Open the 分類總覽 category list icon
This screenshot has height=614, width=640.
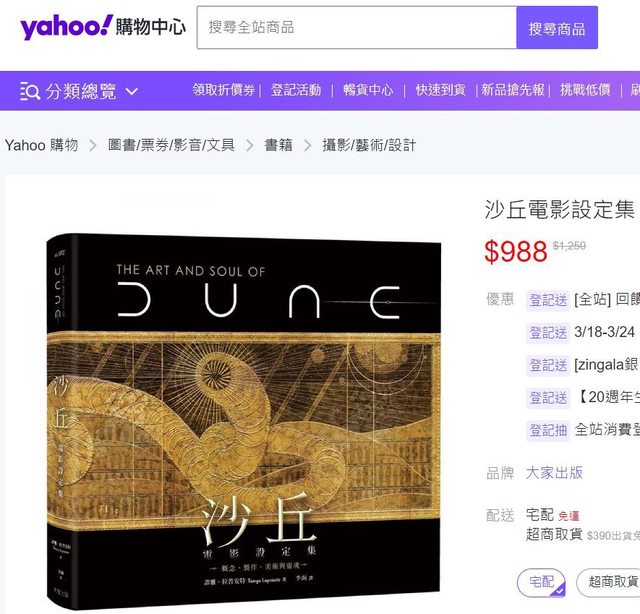pyautogui.click(x=30, y=91)
